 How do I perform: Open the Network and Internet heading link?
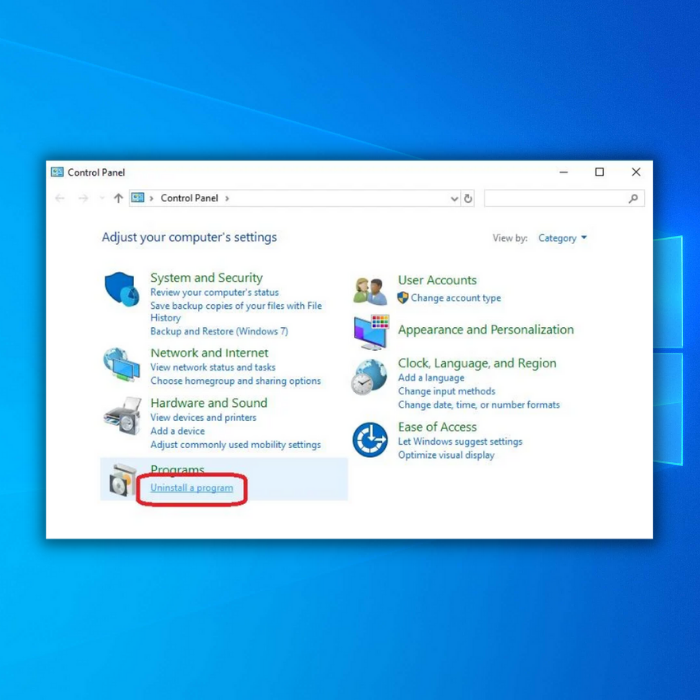pos(209,353)
